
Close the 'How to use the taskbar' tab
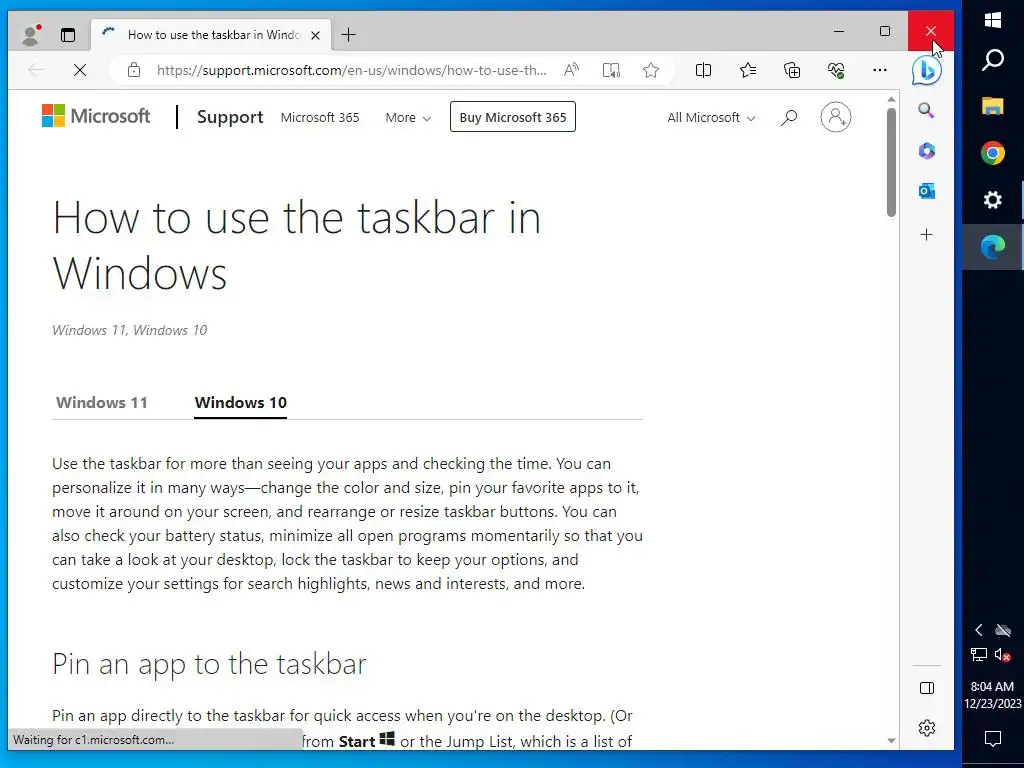click(x=315, y=35)
